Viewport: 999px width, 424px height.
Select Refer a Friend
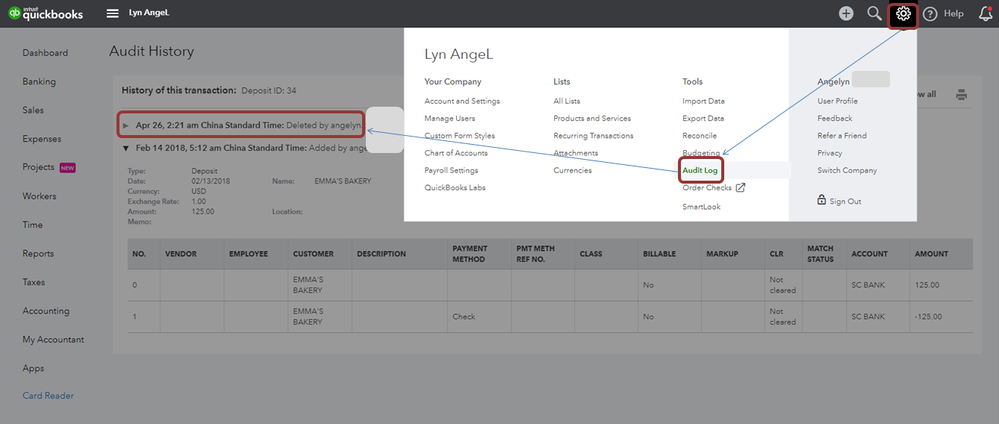pos(842,136)
